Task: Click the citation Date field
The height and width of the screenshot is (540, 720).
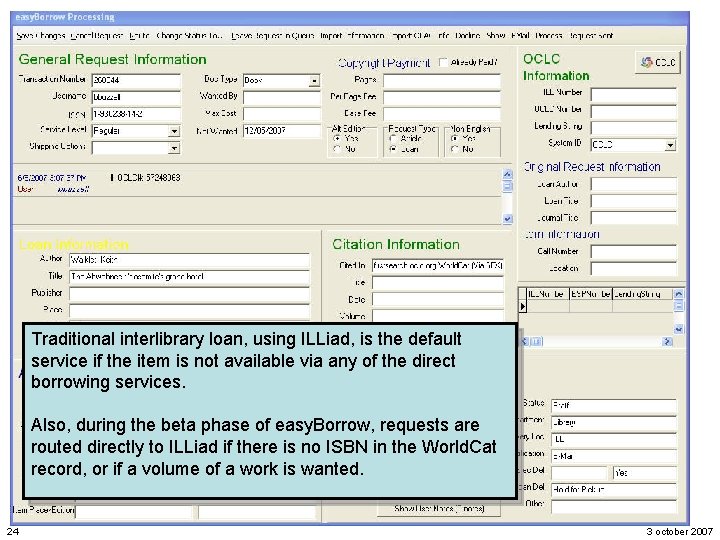Action: (x=438, y=300)
